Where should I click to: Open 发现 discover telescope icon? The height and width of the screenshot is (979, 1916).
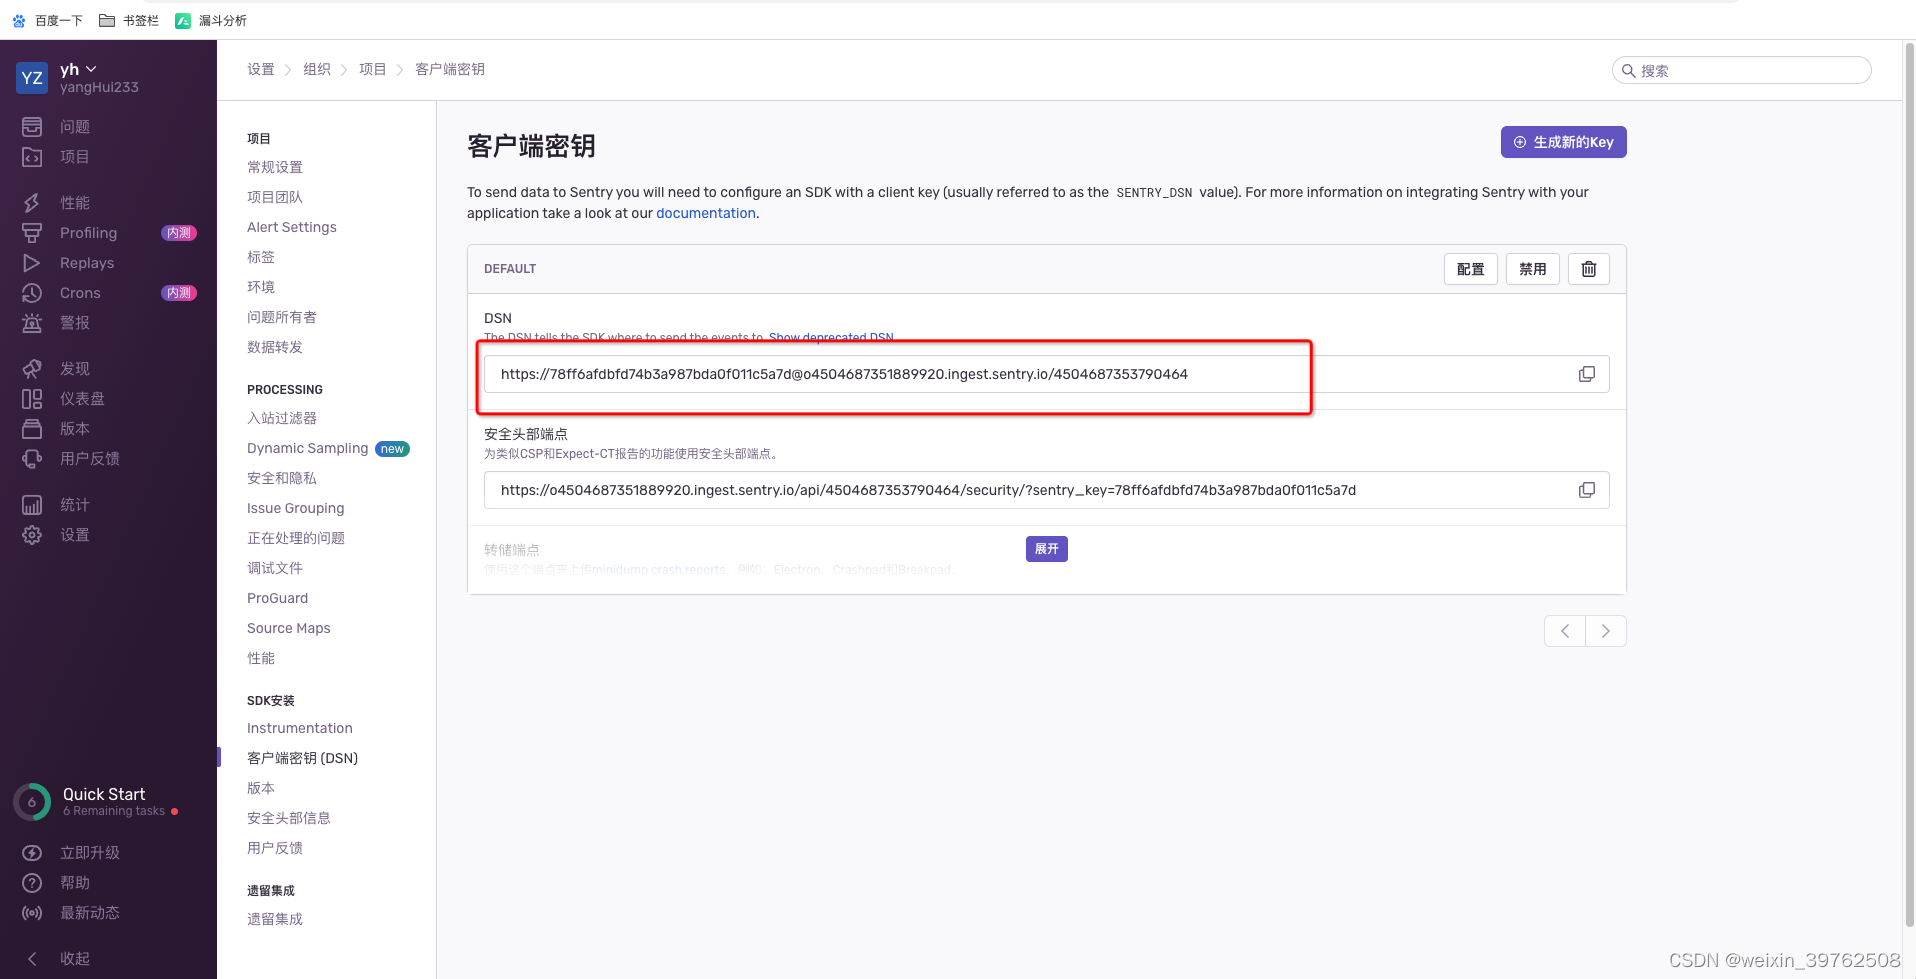click(x=32, y=369)
